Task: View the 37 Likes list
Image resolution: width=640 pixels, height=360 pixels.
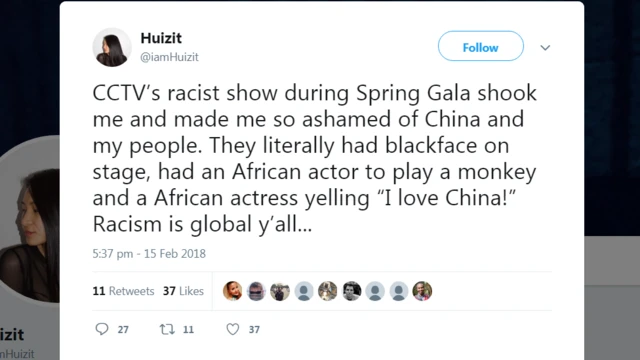Action: (183, 291)
